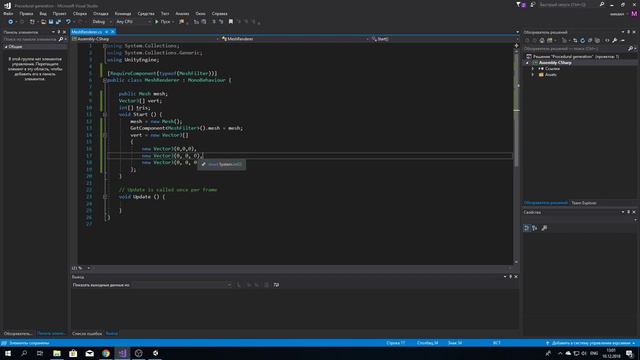
Task: Select the Assembly-CSharp project row
Action: pyautogui.click(x=580, y=63)
